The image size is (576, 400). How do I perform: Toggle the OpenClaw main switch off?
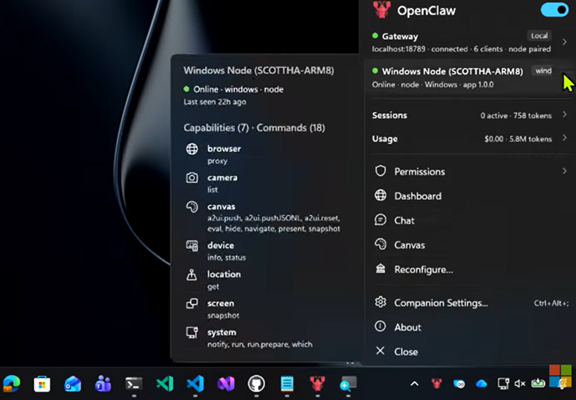point(555,10)
